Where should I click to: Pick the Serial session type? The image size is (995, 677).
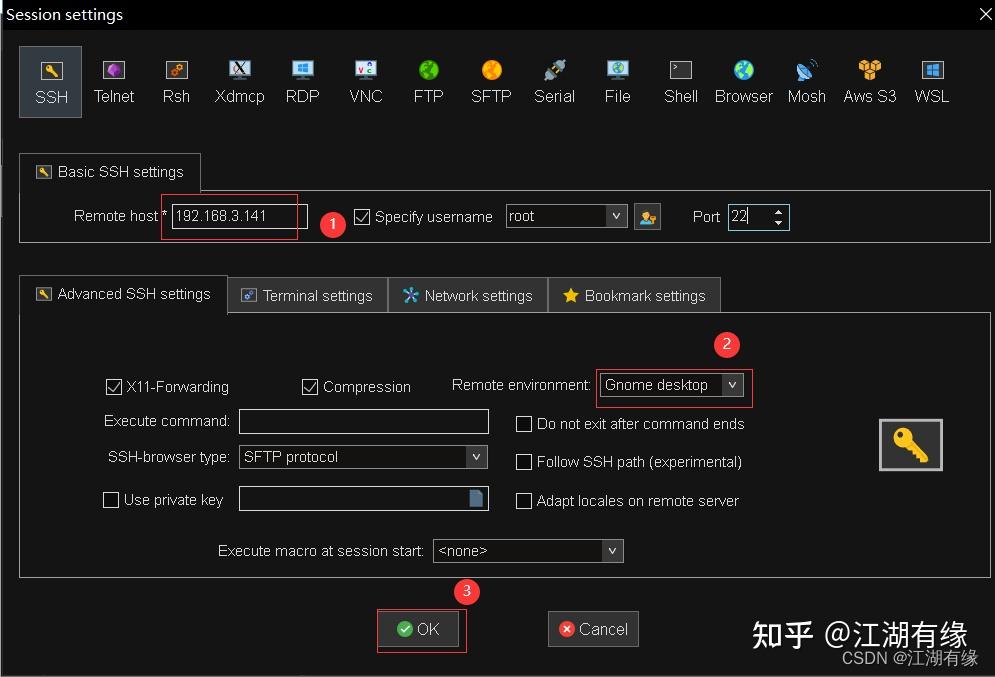554,82
